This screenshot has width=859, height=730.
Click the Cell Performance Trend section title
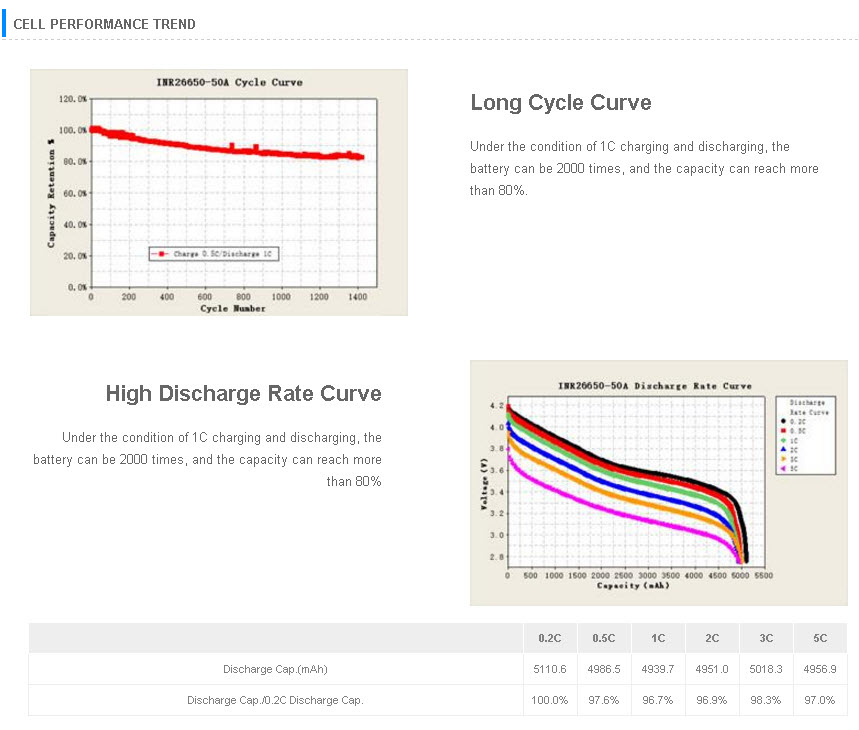[104, 24]
